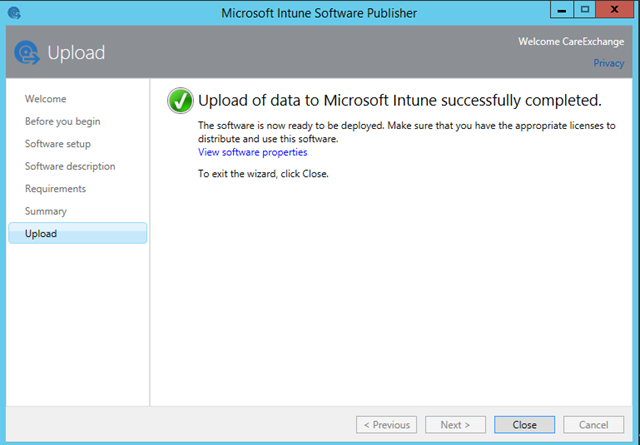Screen dimensions: 640x445
Task: Minimize the Software Publisher window
Action: [562, 10]
